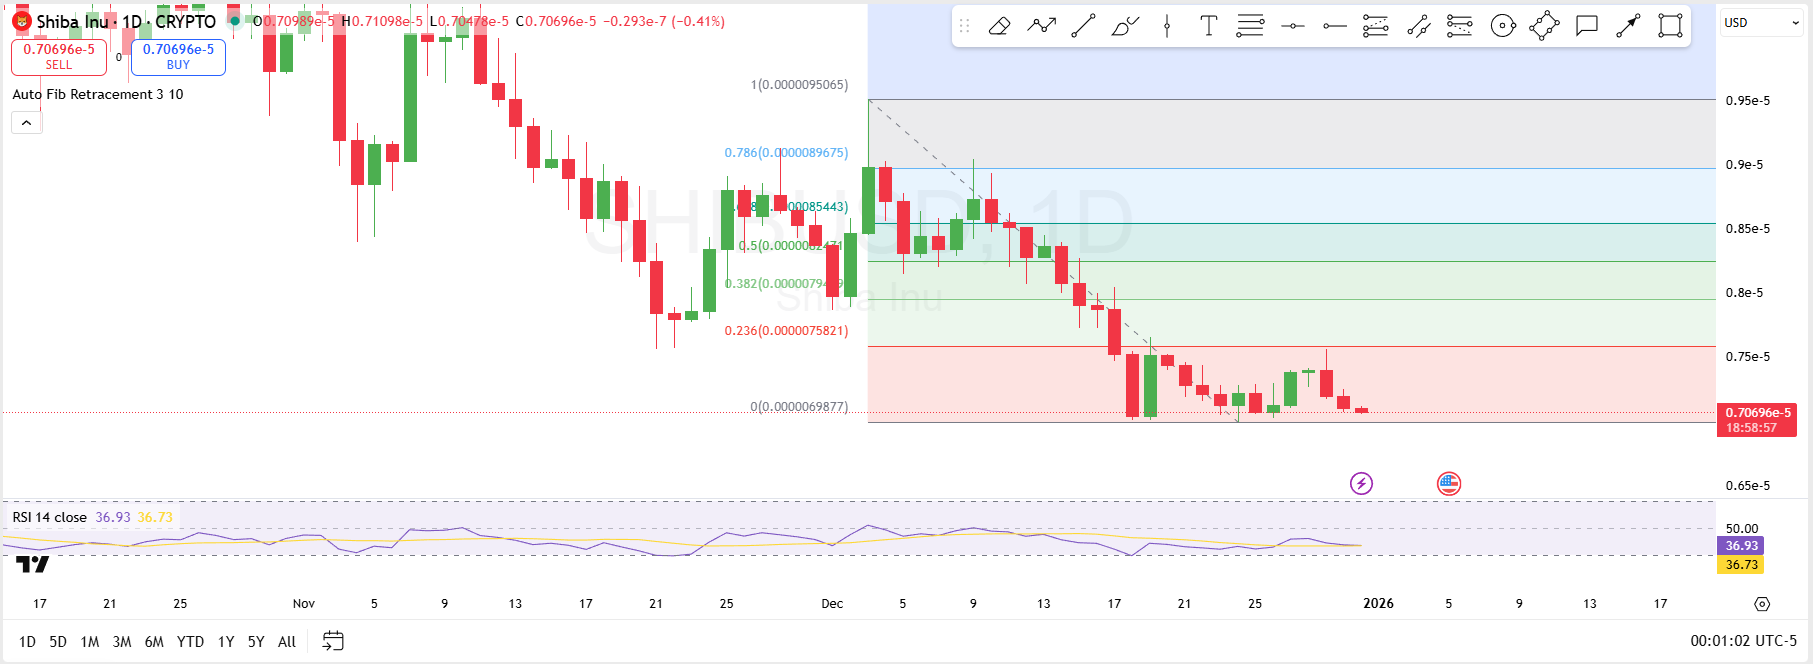This screenshot has height=664, width=1813.
Task: Grab the drawing toolbar drag handle
Action: (x=965, y=26)
